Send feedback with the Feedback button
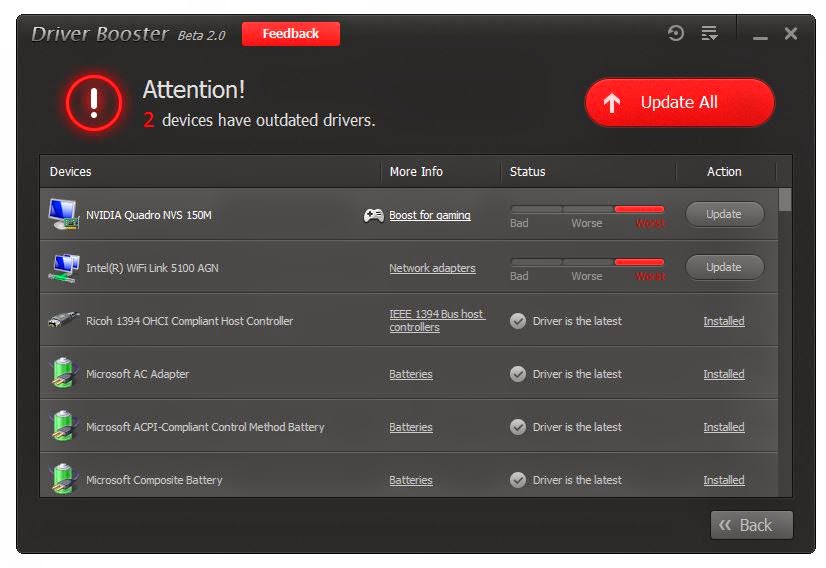 coord(291,34)
